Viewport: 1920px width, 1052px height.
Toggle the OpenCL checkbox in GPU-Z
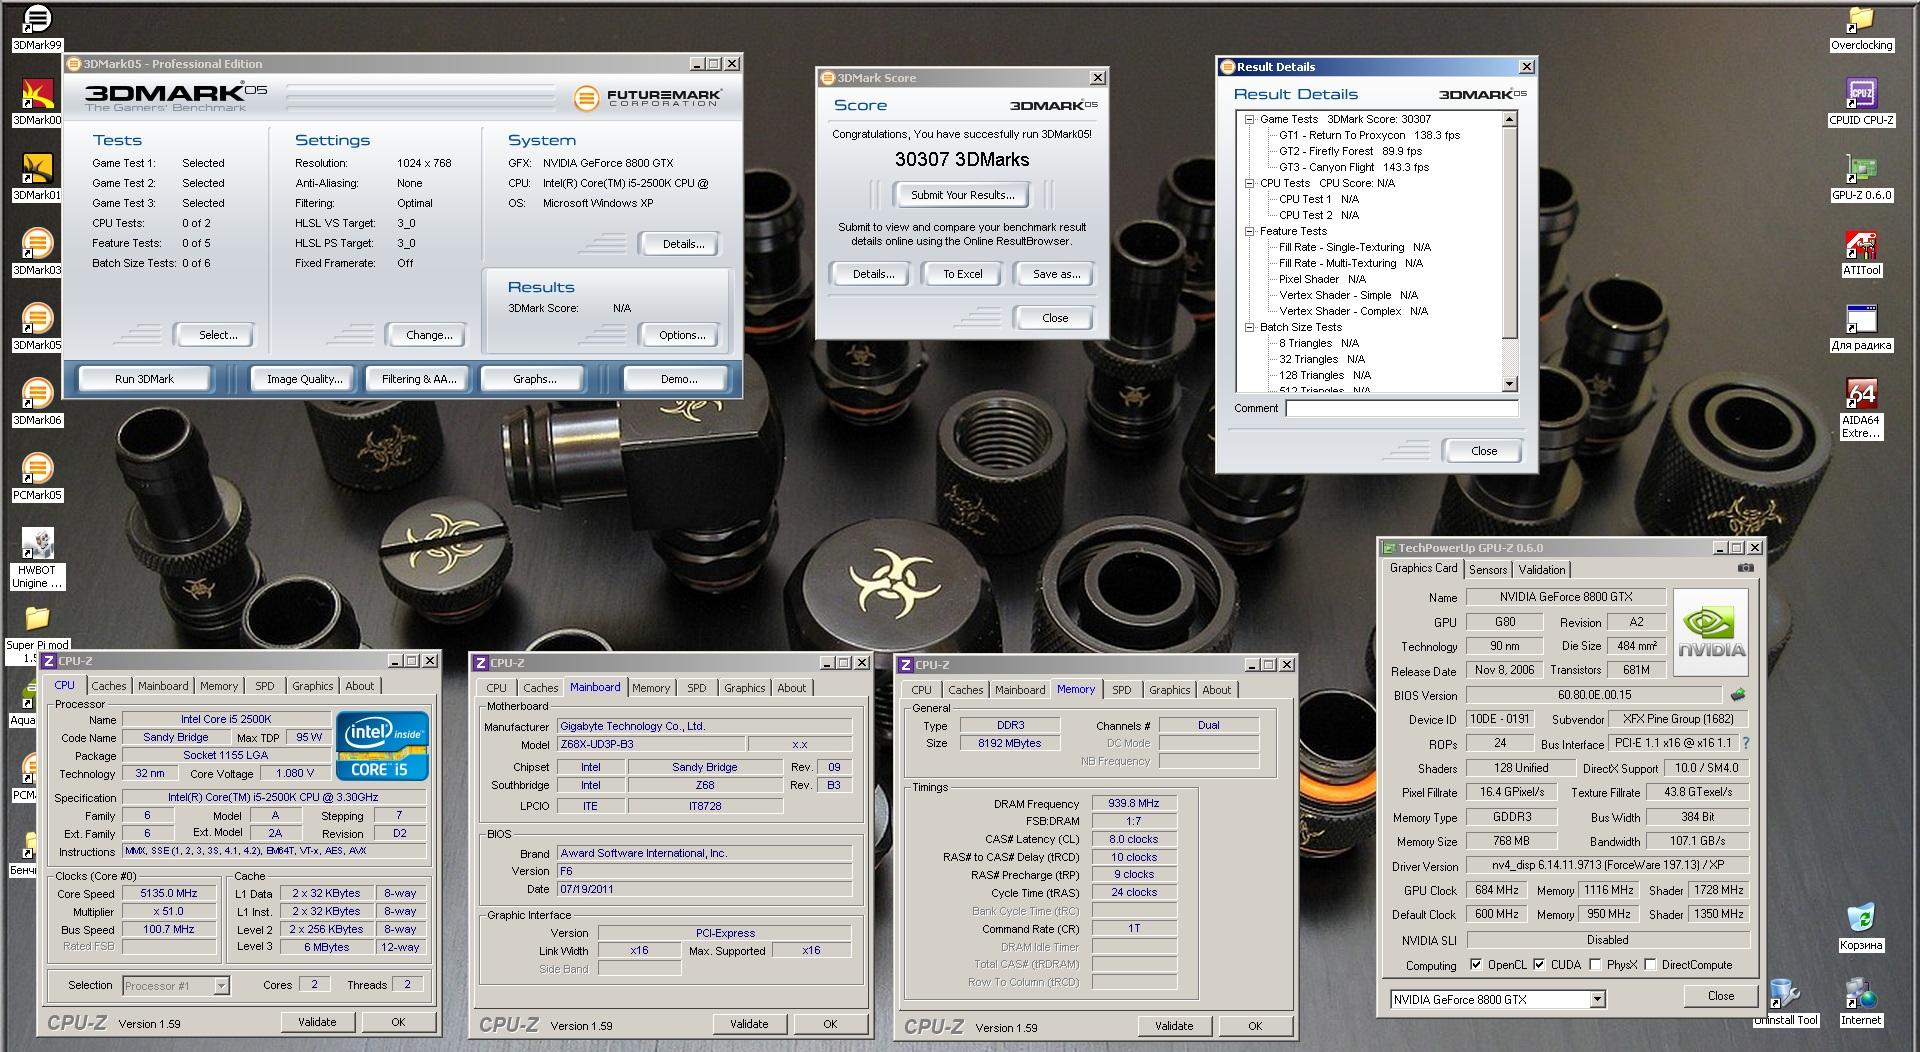[x=1476, y=965]
